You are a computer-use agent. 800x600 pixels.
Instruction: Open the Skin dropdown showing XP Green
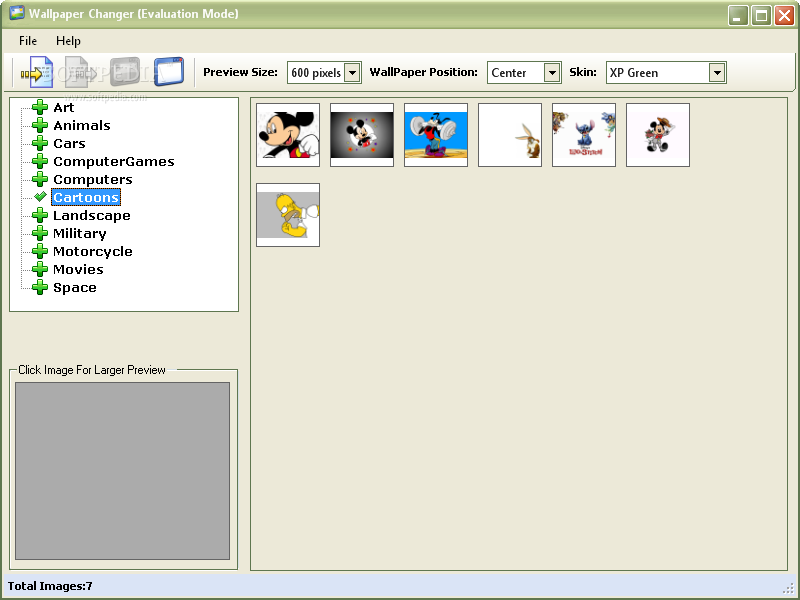[x=717, y=72]
